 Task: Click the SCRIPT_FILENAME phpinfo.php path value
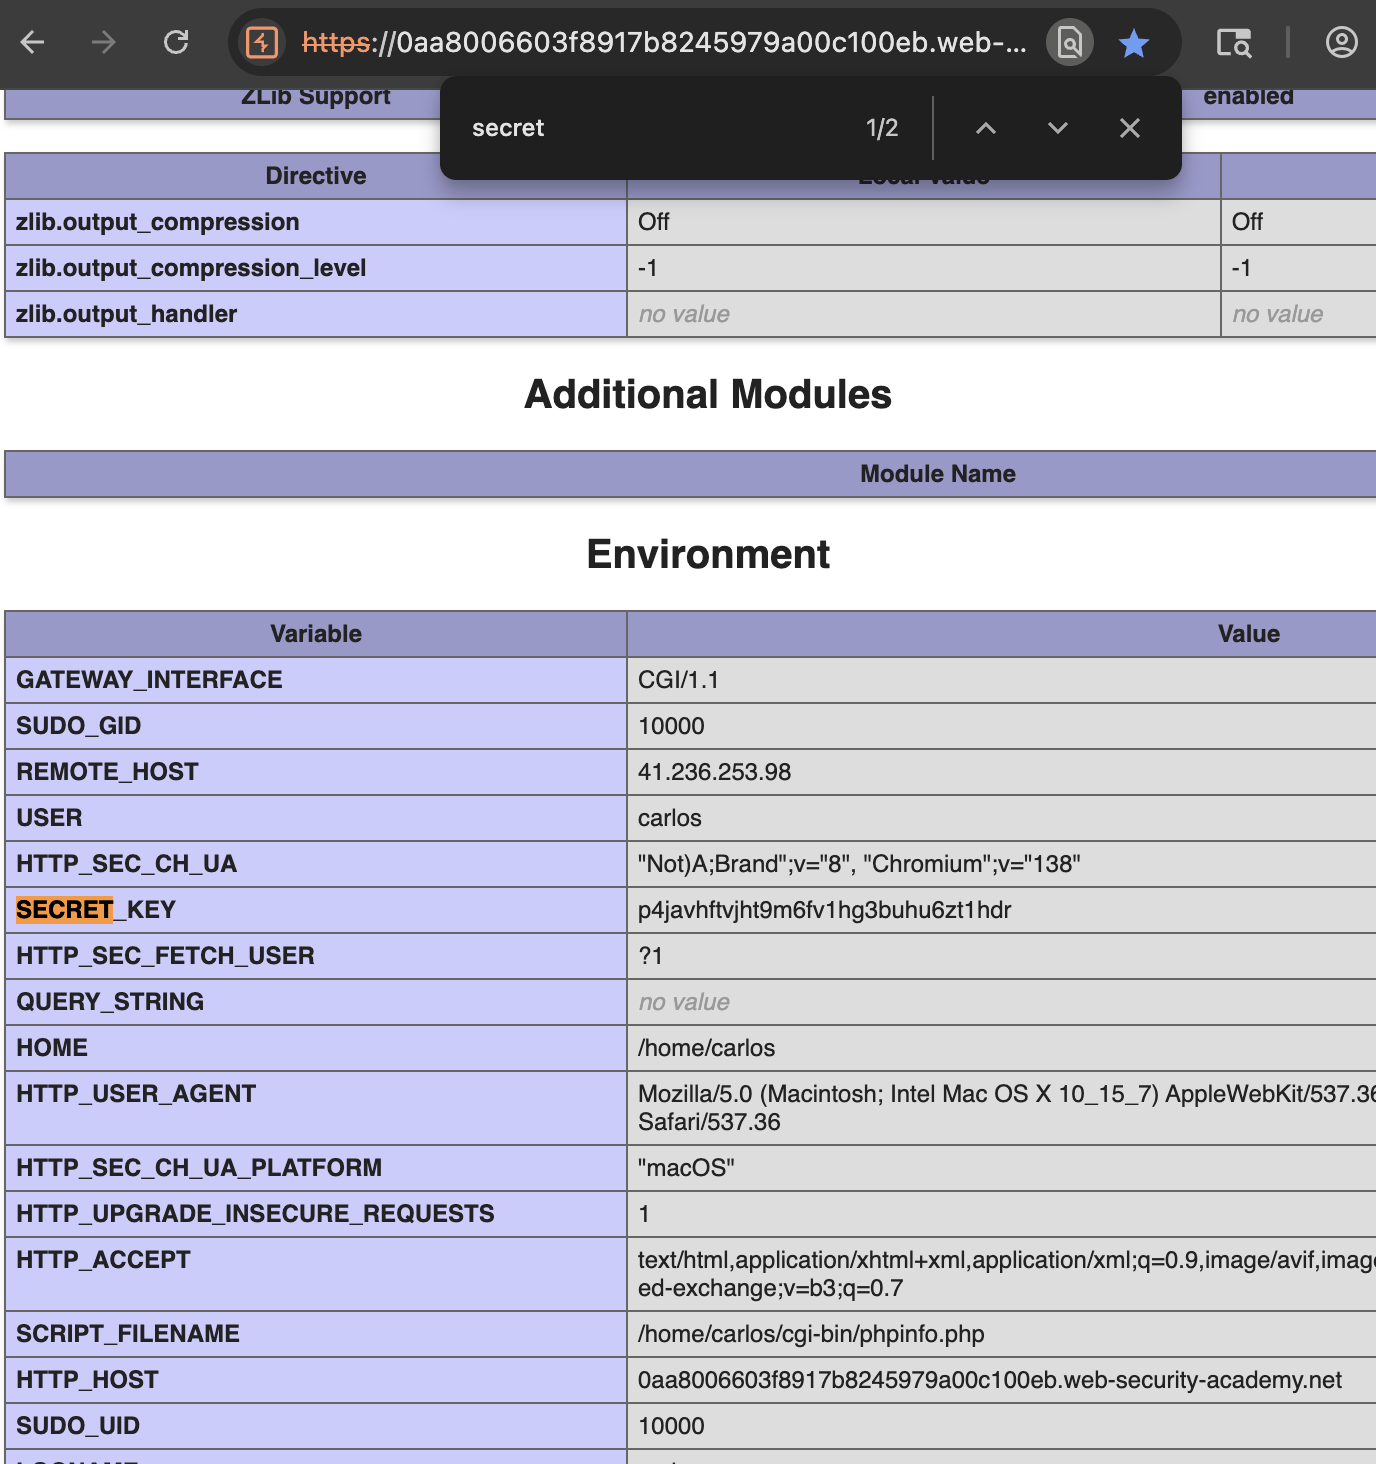[x=811, y=1334]
